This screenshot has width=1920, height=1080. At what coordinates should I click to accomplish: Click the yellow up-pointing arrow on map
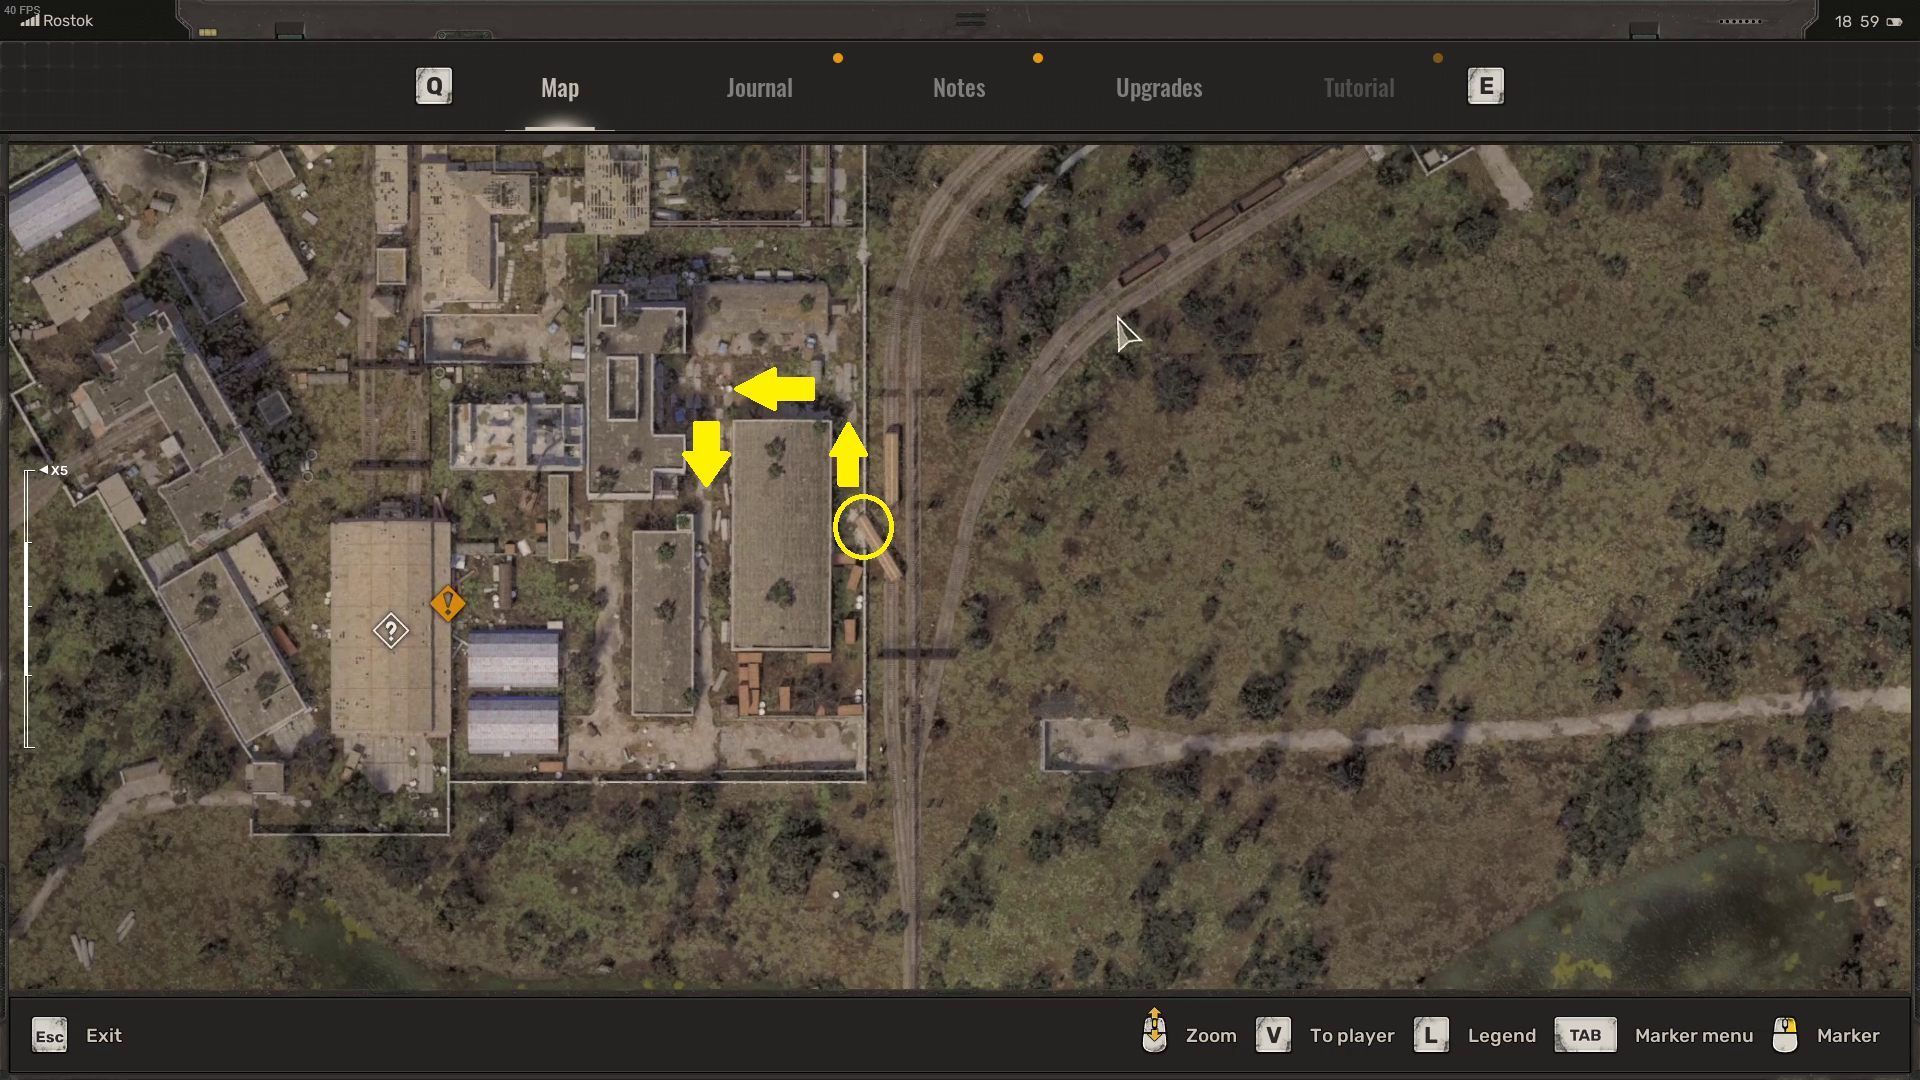[848, 455]
